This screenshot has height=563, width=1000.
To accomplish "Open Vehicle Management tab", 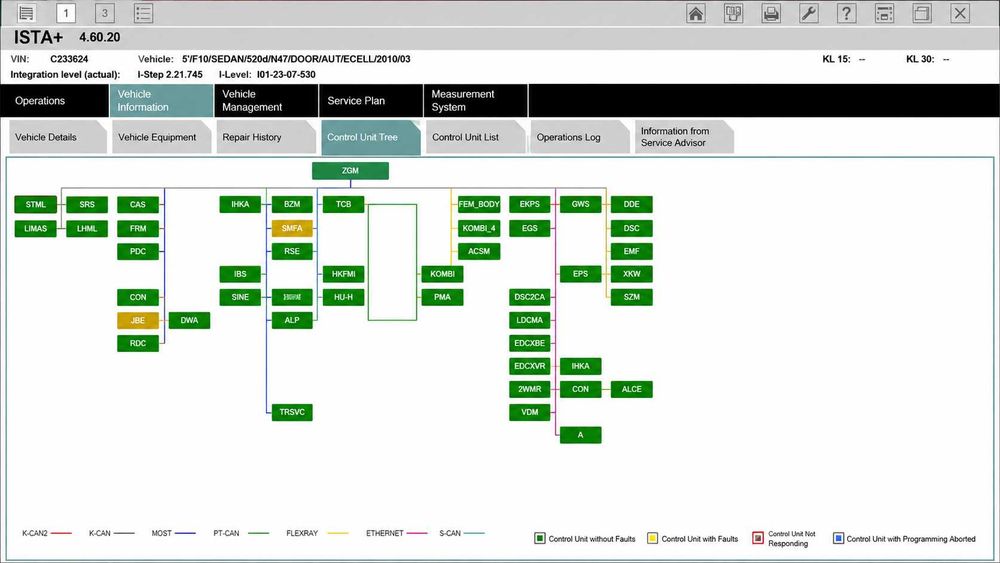I will pos(266,101).
